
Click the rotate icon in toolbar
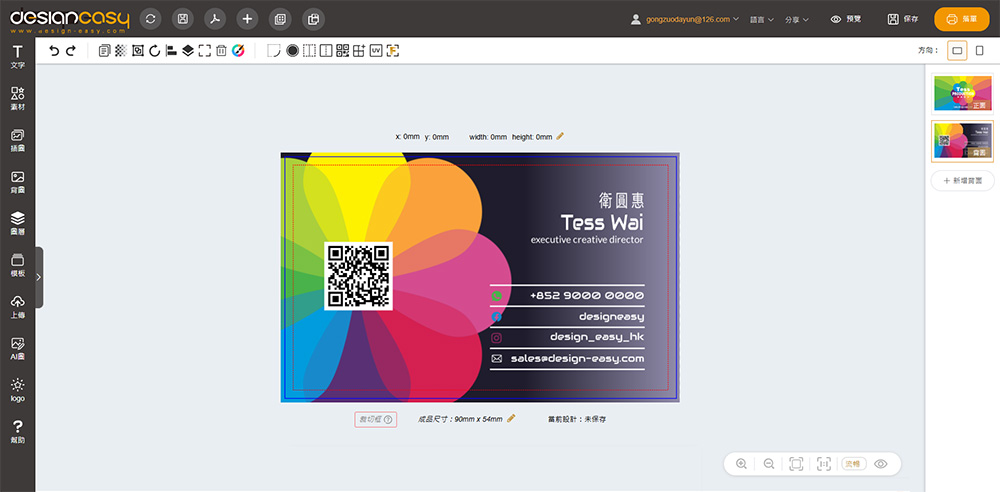pyautogui.click(x=154, y=51)
